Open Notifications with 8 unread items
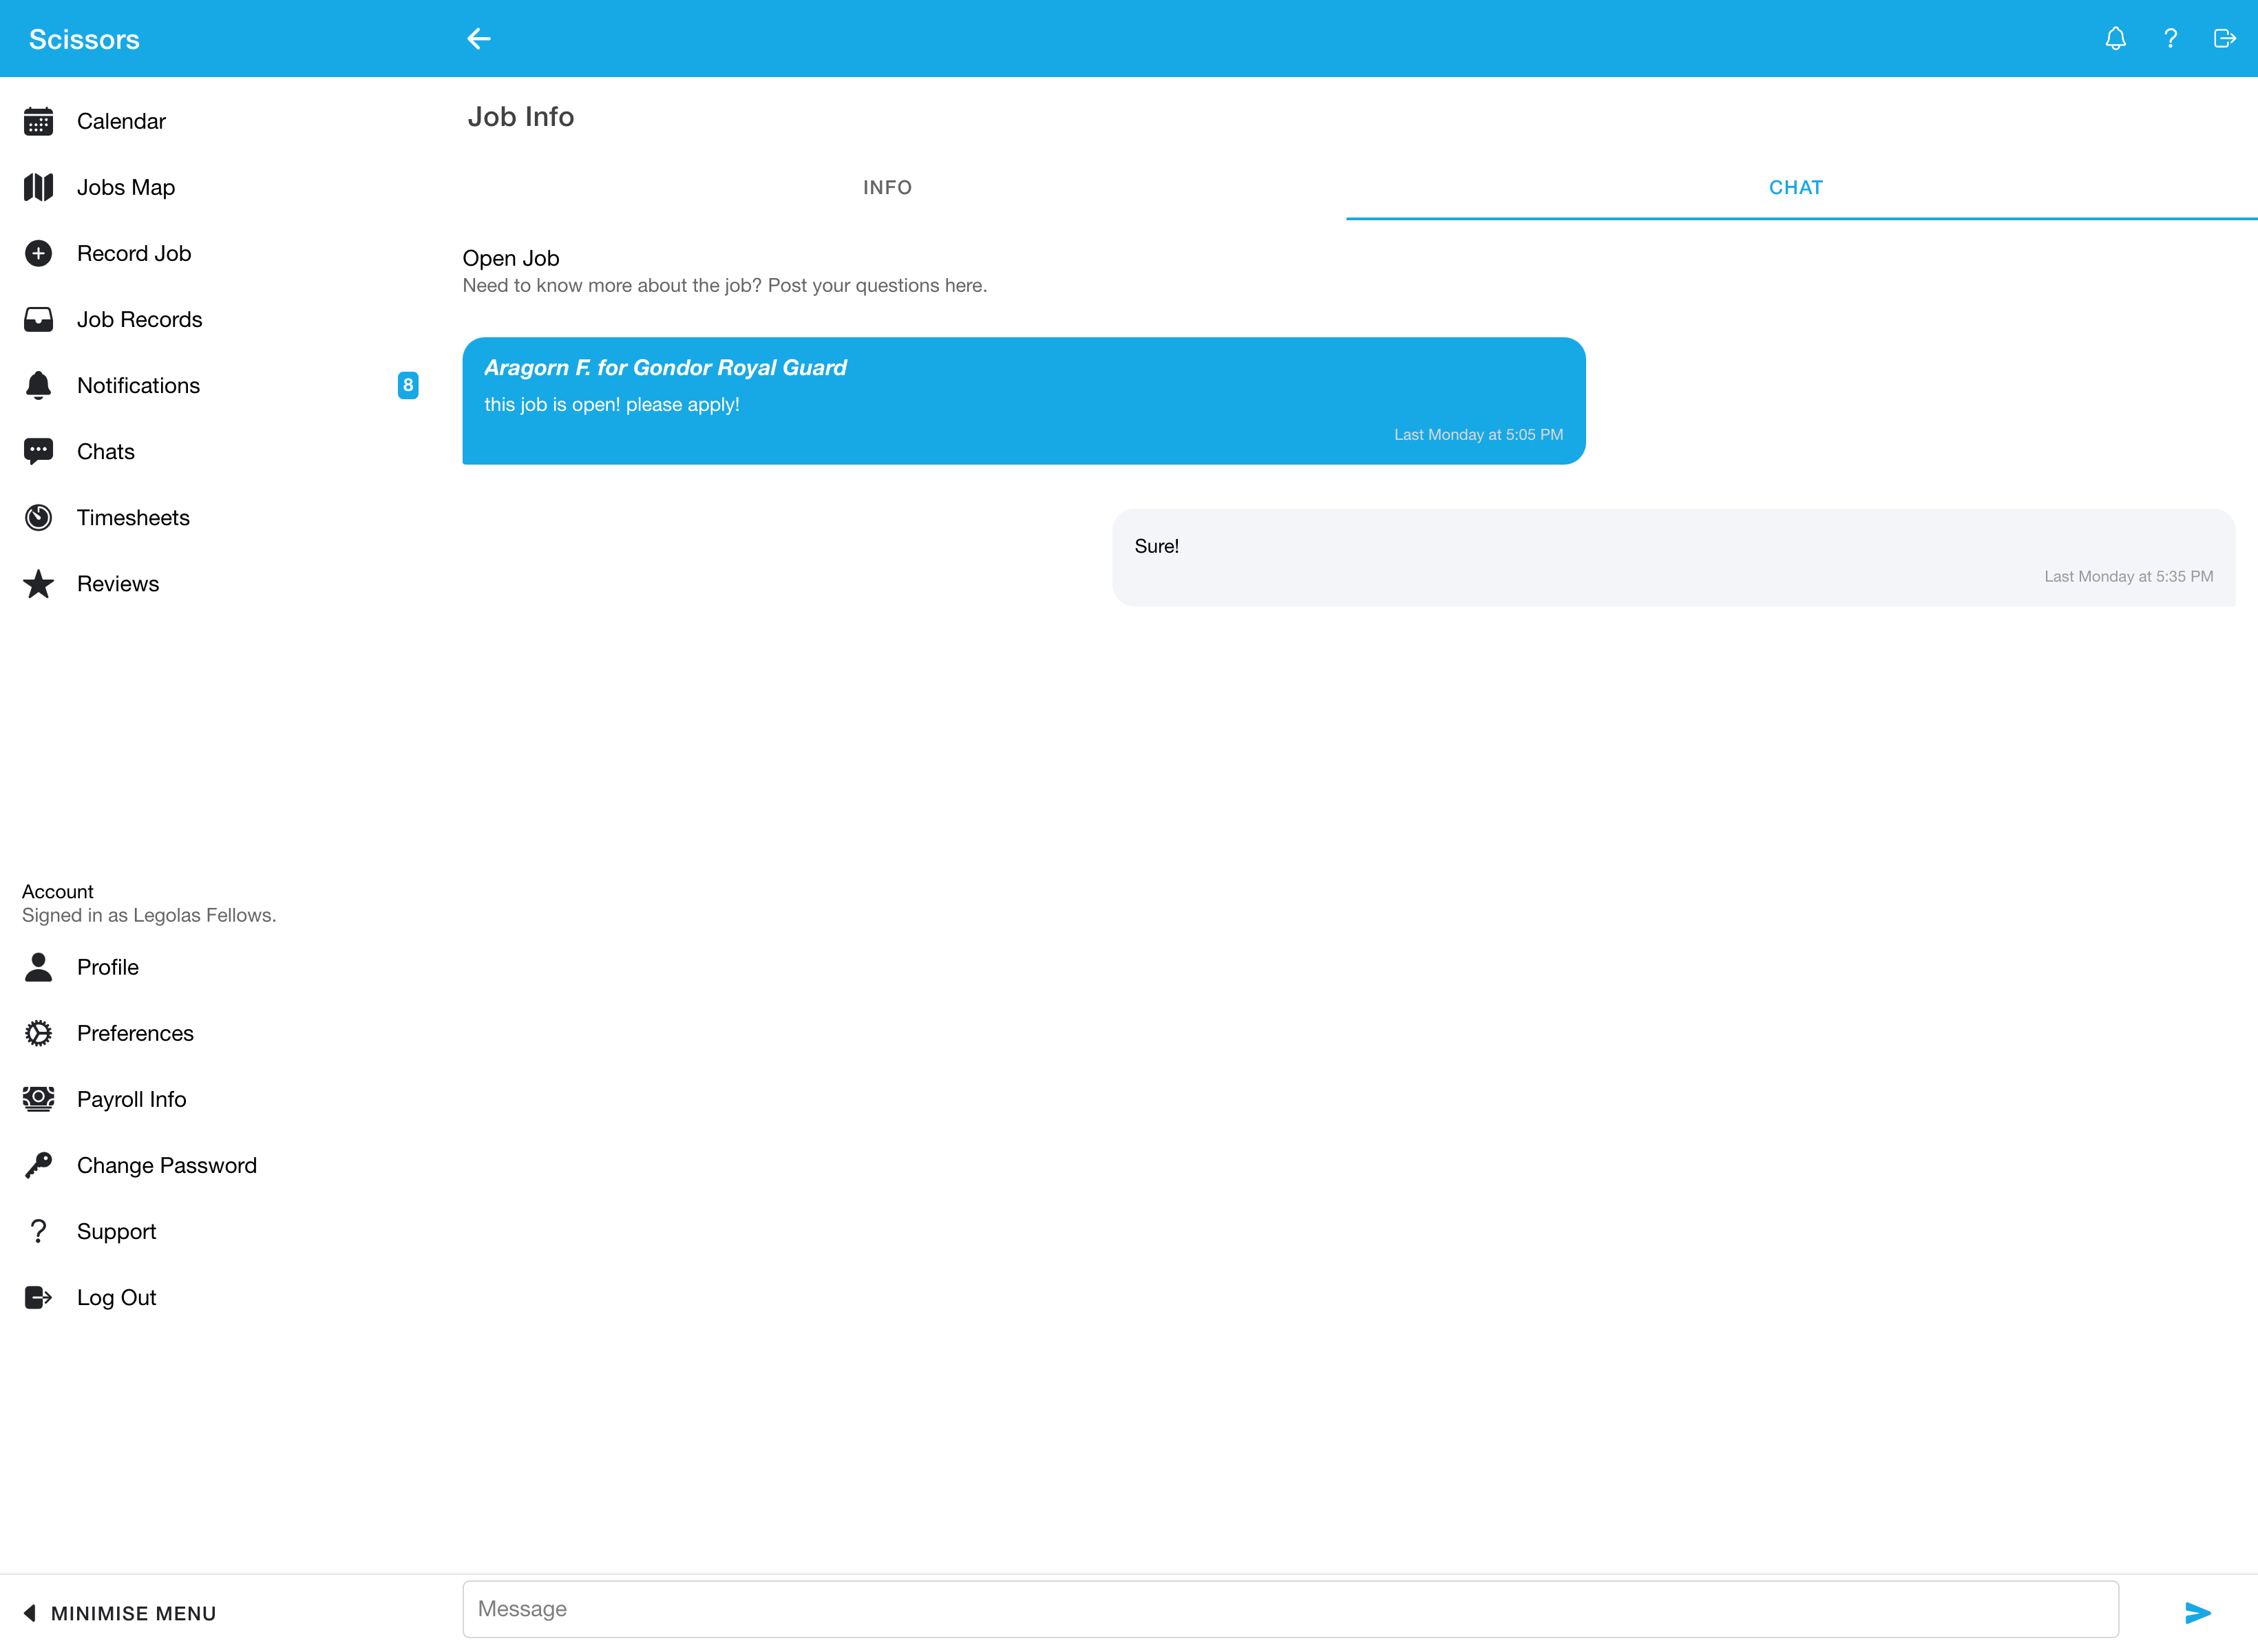This screenshot has width=2258, height=1652. pos(138,385)
